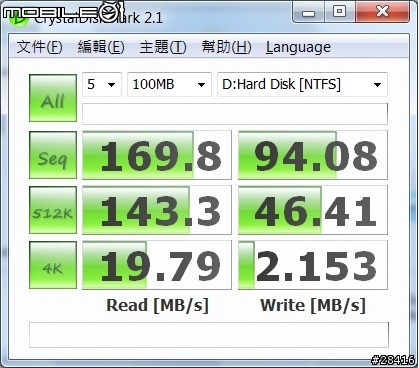Viewport: 419px width, 368px height.
Task: Open the 編輯(E) menu
Action: click(101, 47)
